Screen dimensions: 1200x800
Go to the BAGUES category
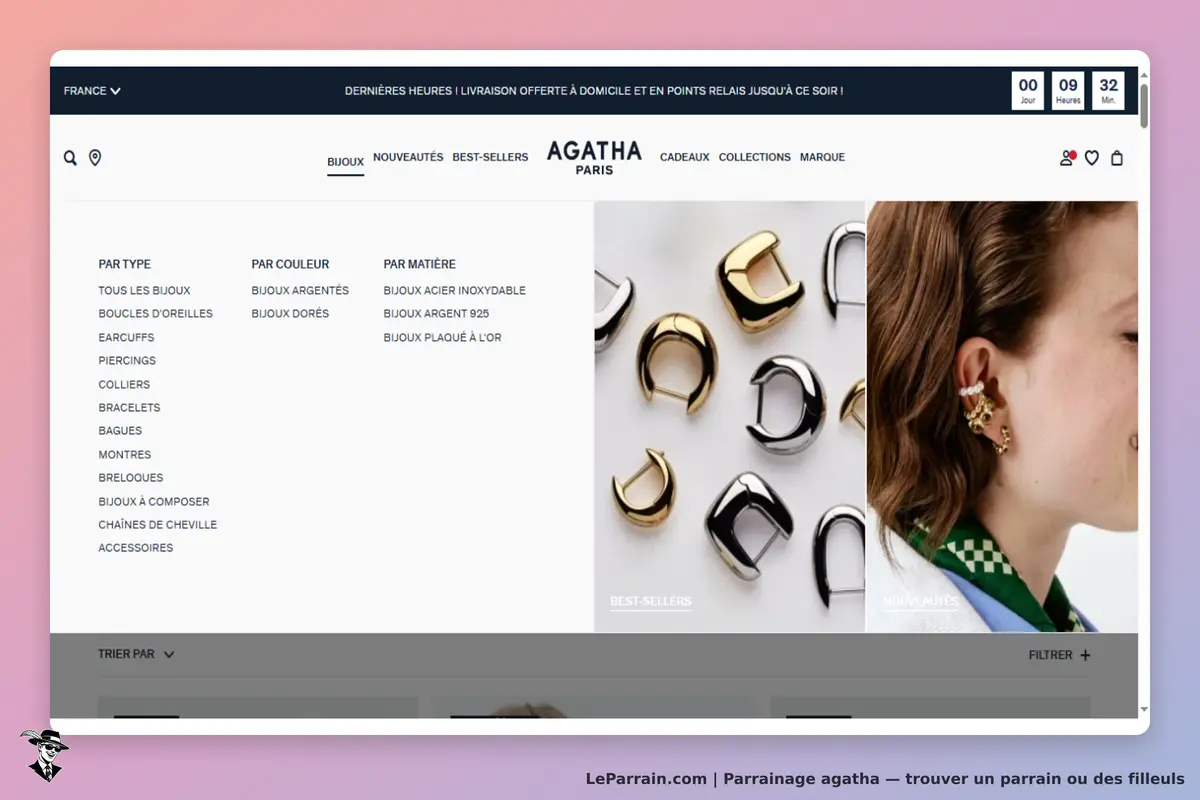(120, 431)
